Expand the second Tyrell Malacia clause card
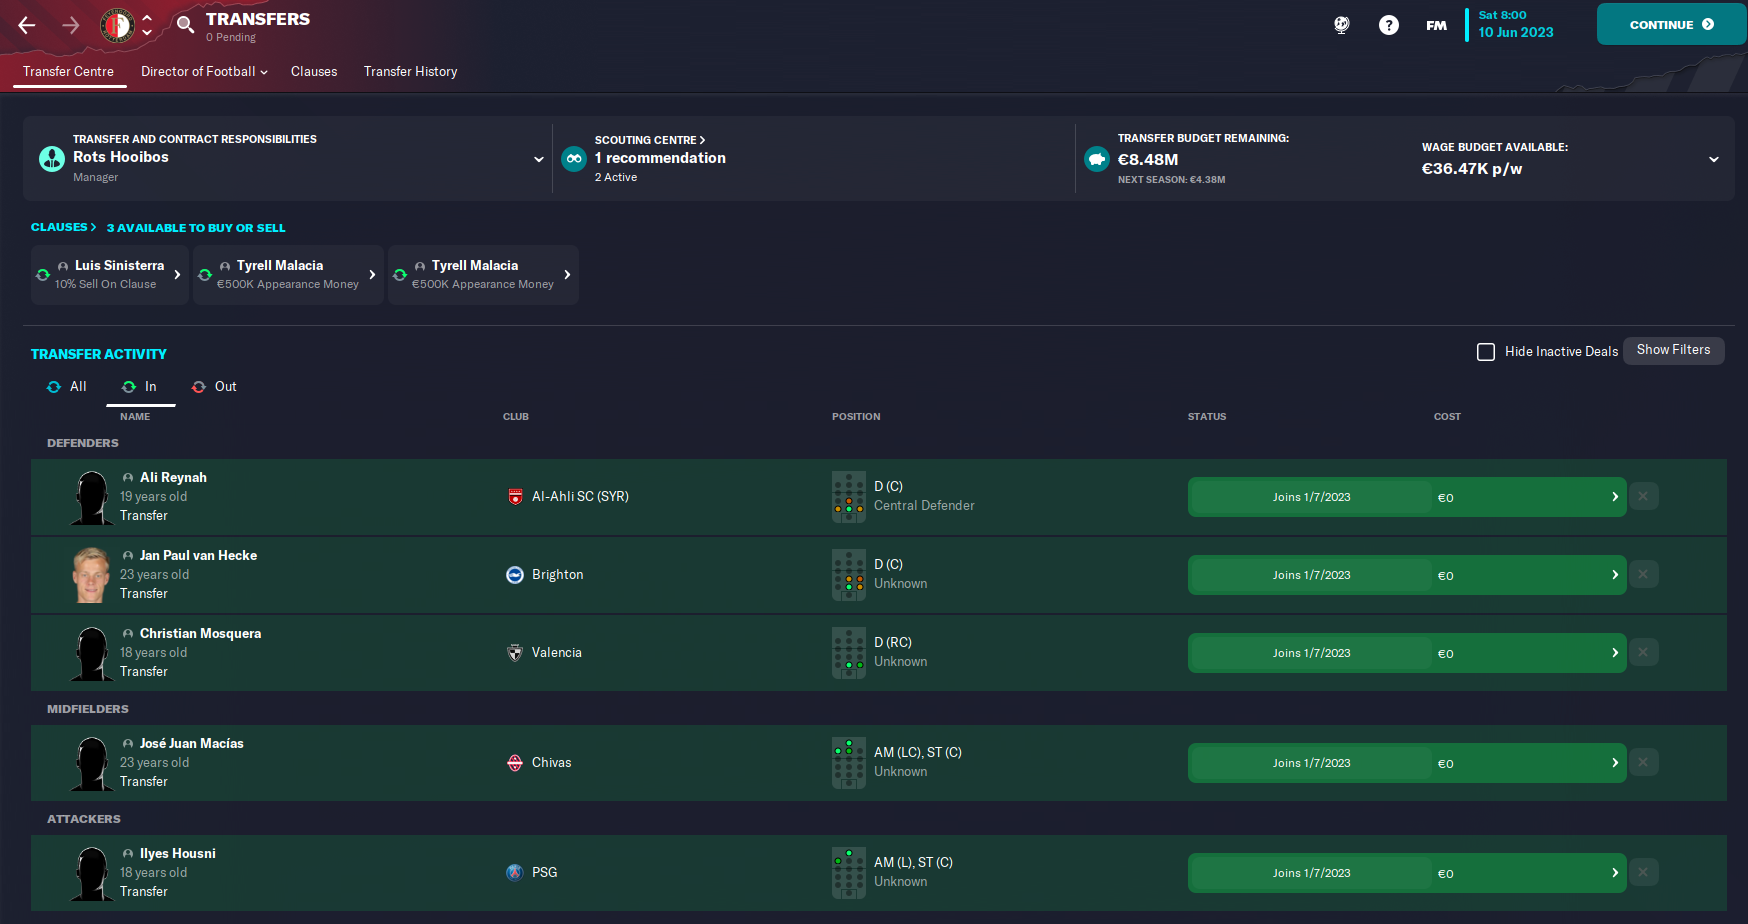The image size is (1748, 924). click(483, 275)
